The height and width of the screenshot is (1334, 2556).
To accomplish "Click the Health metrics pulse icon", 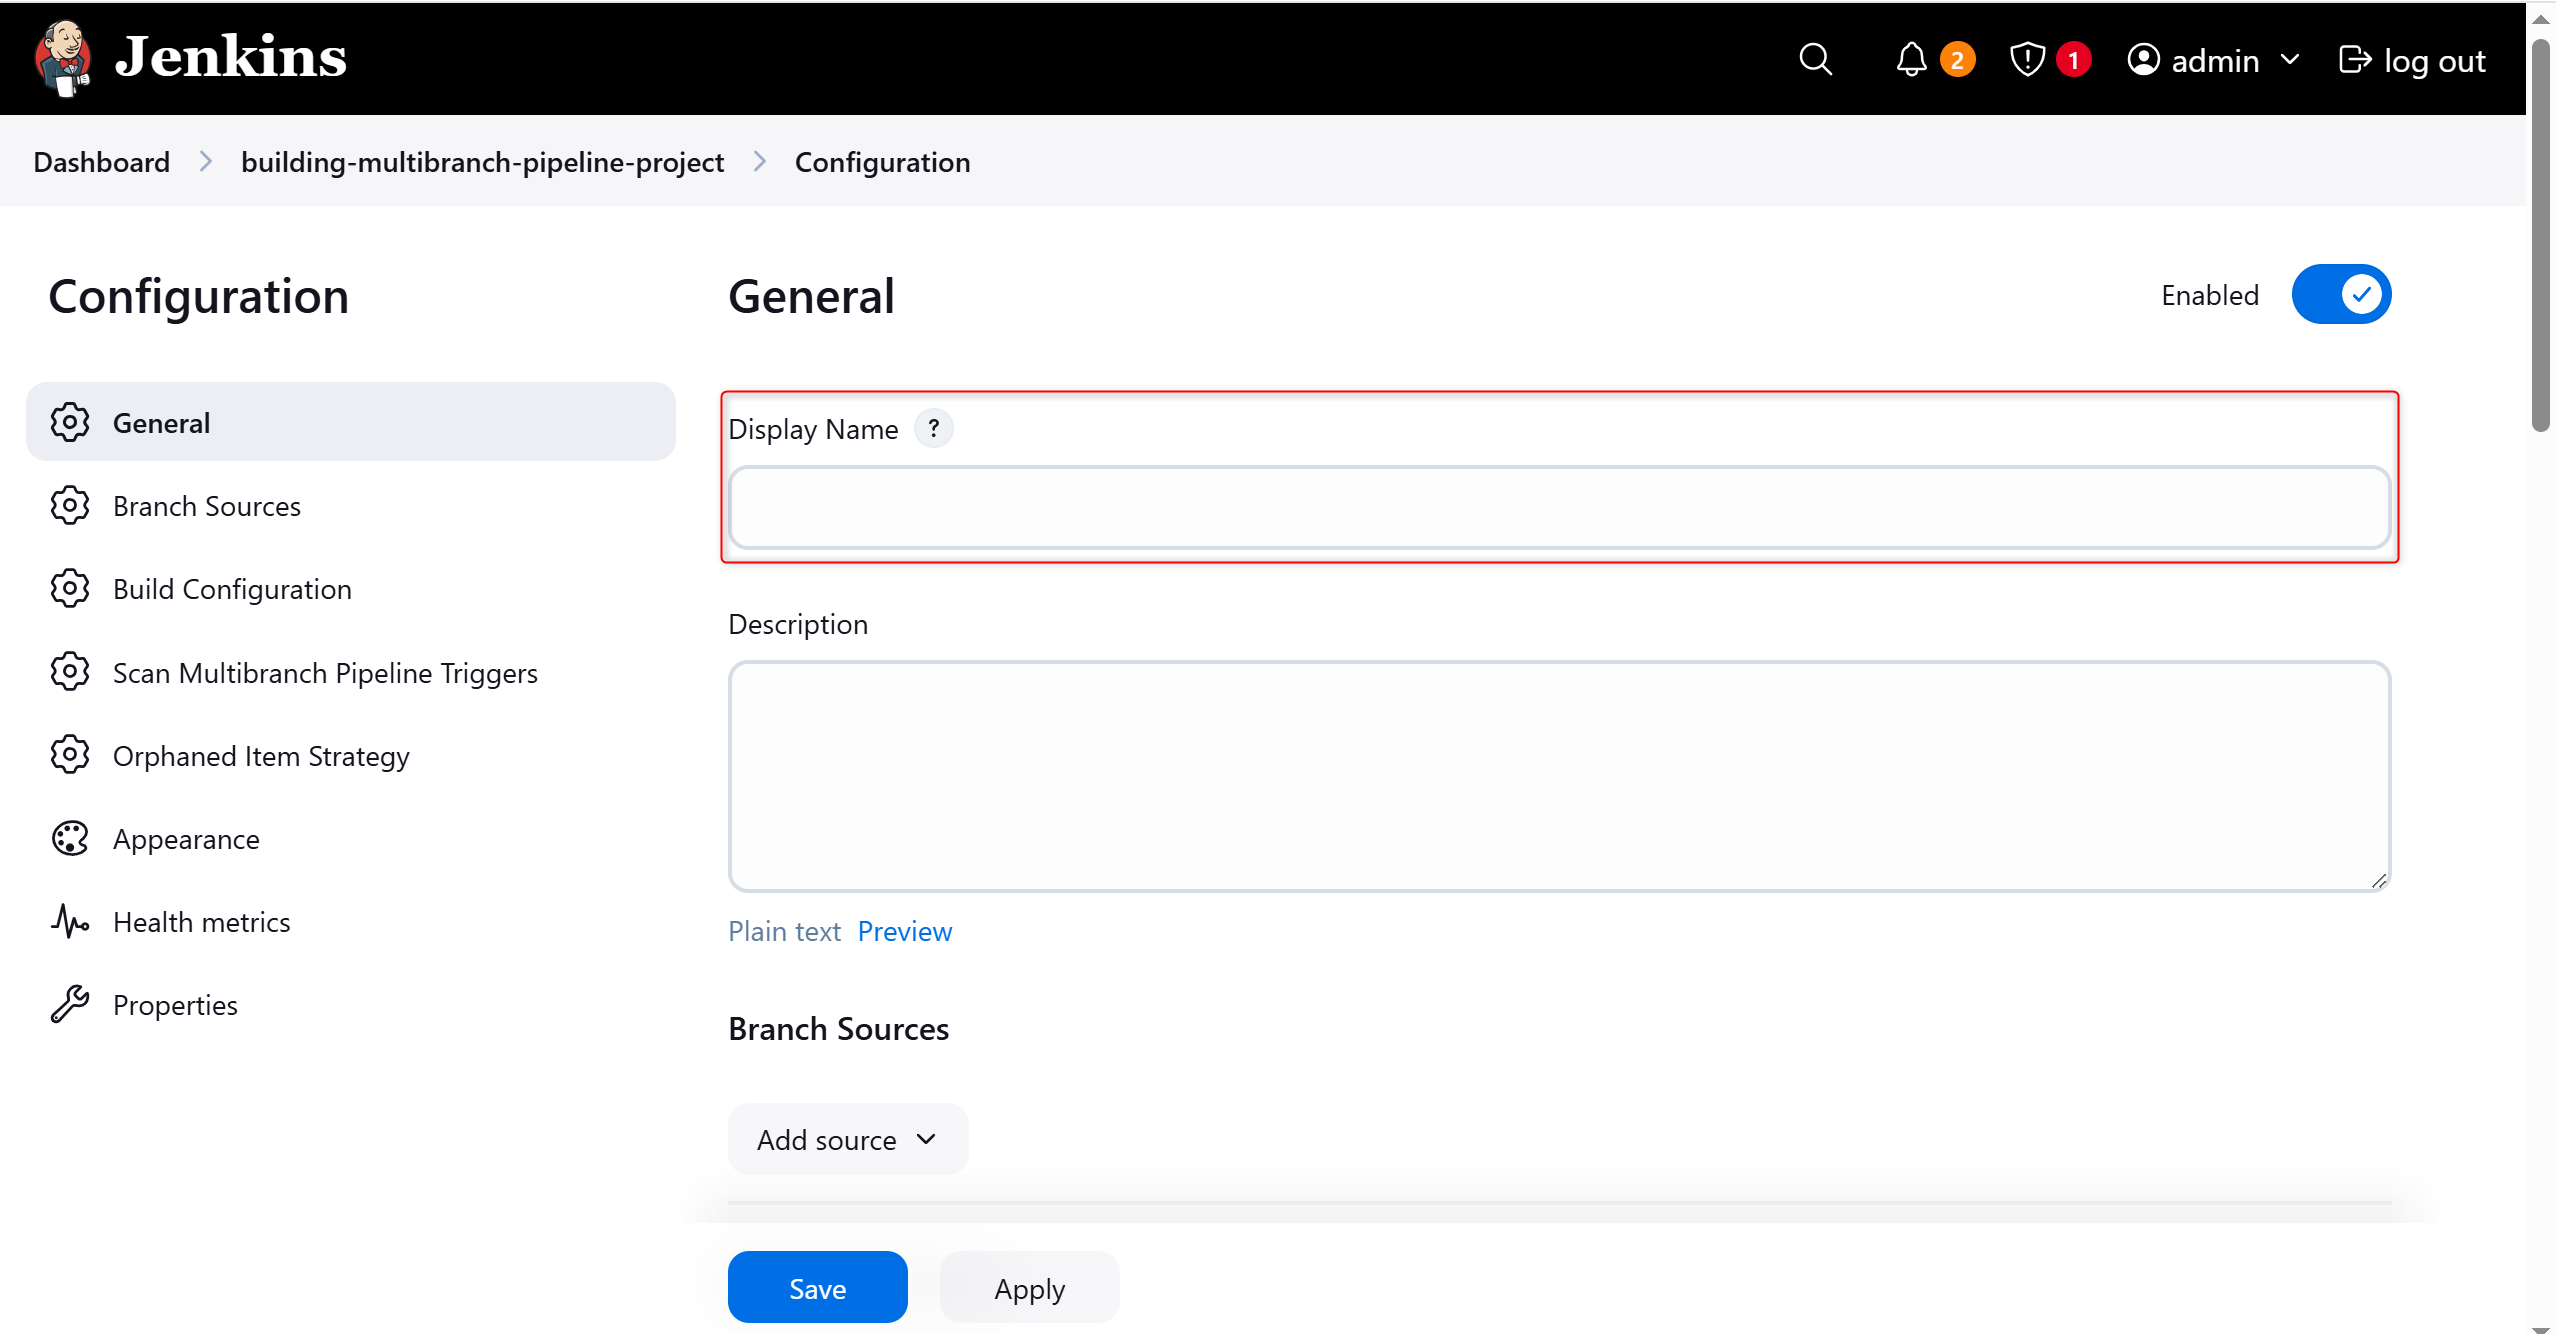I will coord(70,921).
